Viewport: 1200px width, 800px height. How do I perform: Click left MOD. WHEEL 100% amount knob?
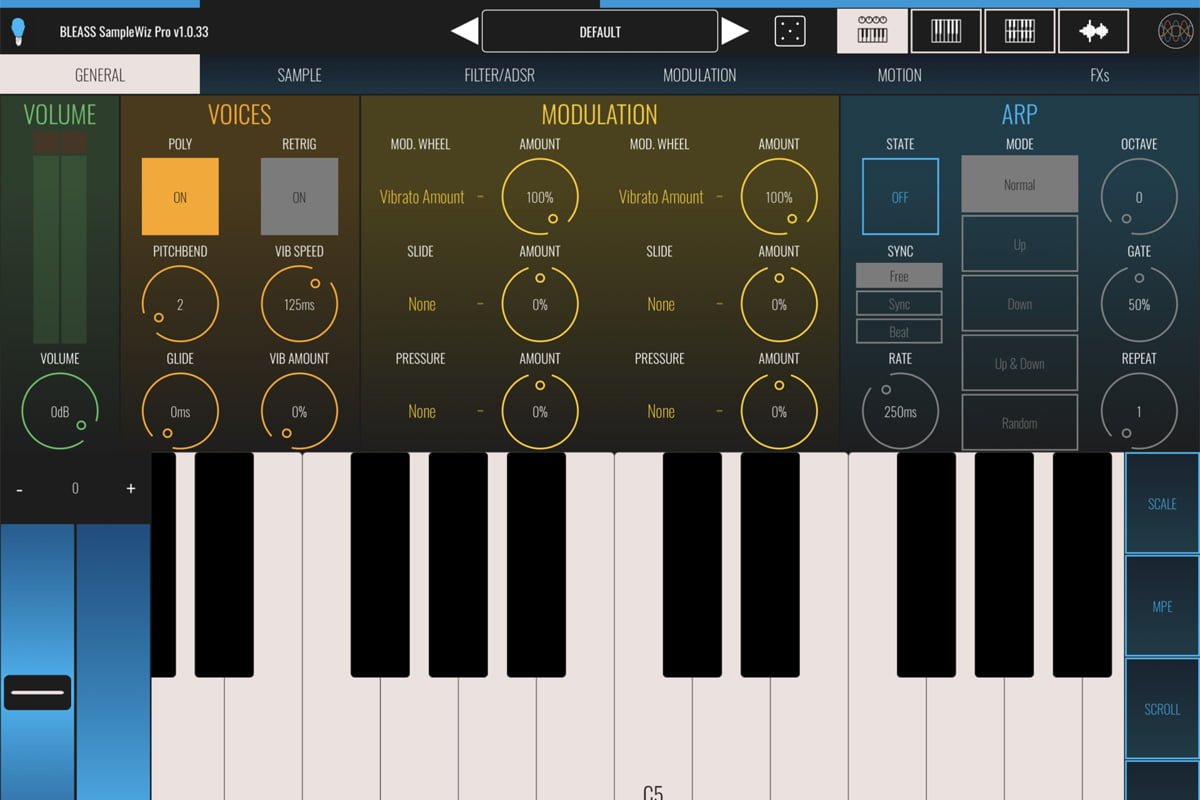pos(540,197)
